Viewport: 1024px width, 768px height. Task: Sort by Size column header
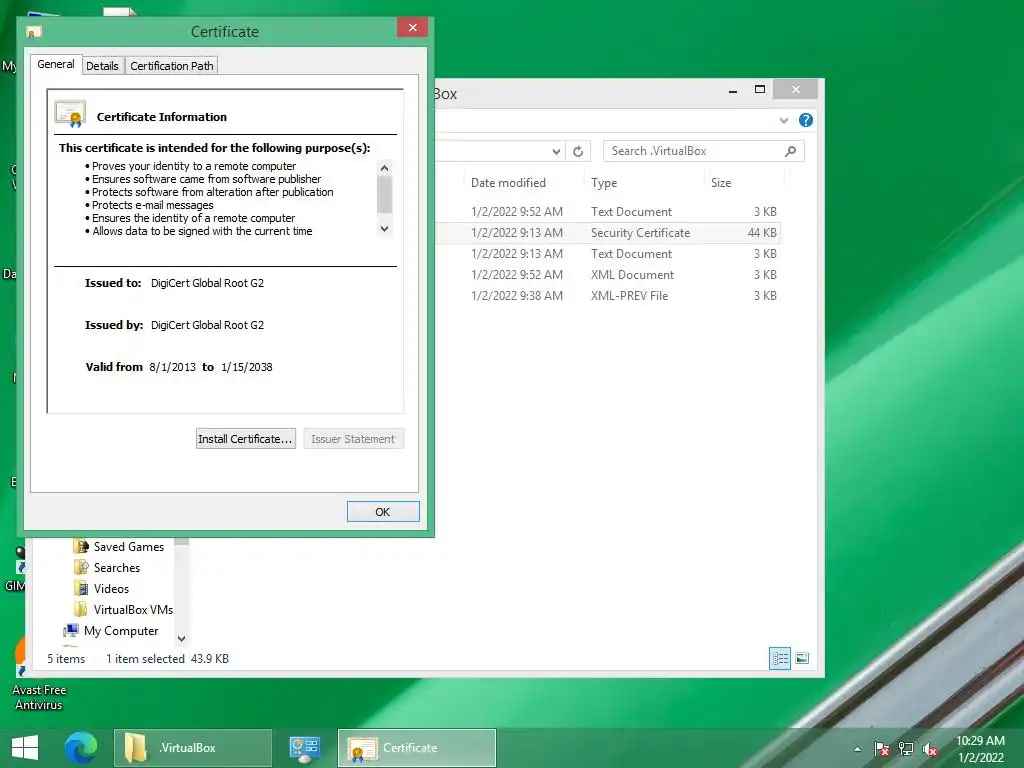(721, 183)
